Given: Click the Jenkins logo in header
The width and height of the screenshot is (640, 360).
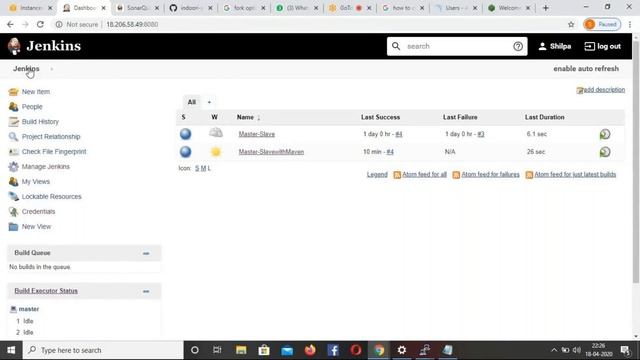Looking at the screenshot, I should point(44,46).
